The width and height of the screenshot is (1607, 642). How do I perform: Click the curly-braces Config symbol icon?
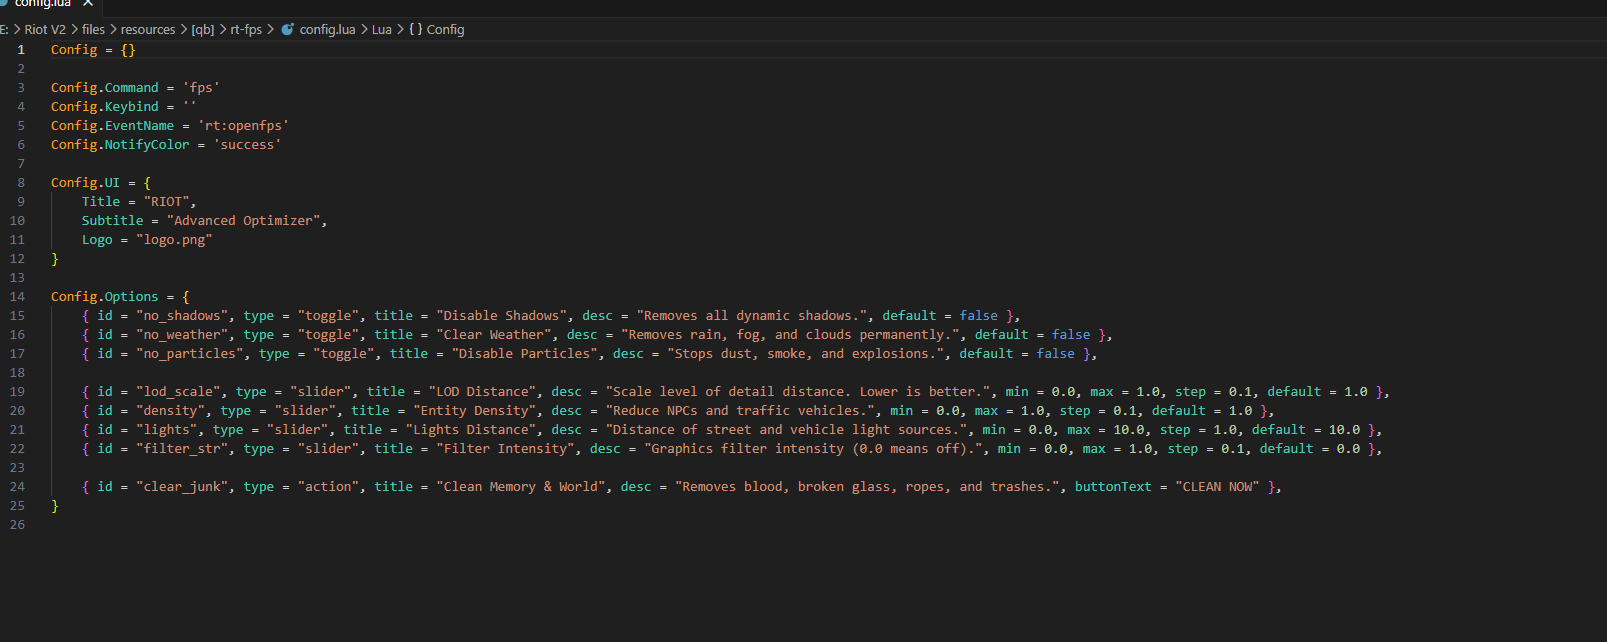[x=415, y=29]
